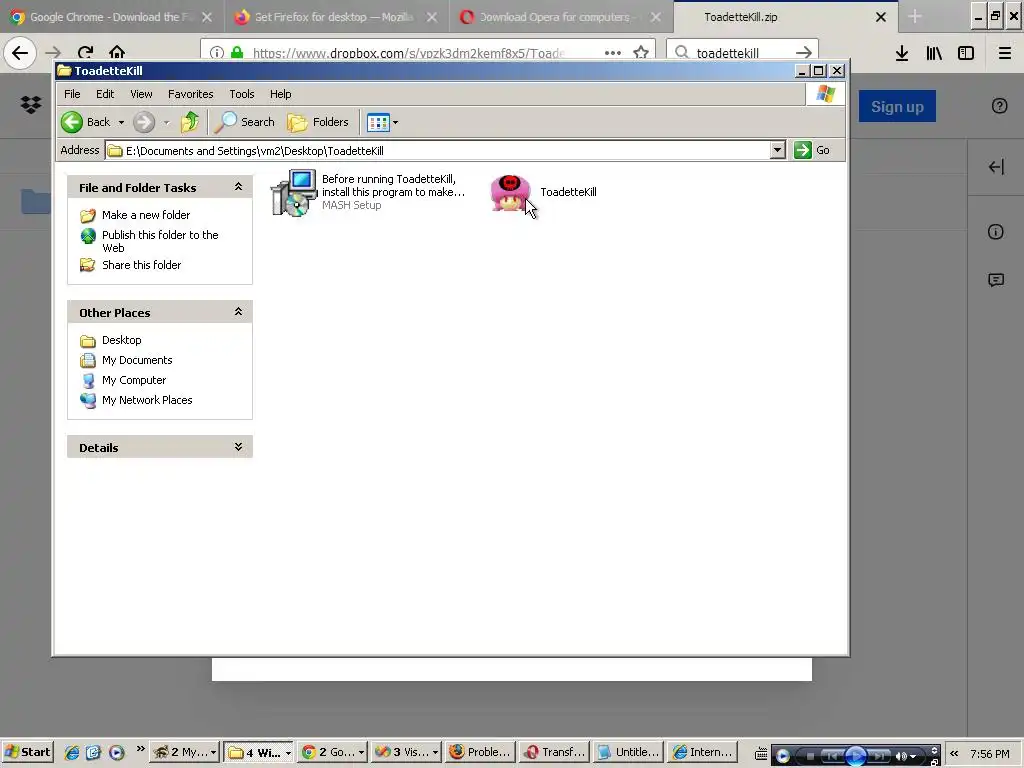
Task: Open the media player volume dropdown
Action: pos(913,757)
